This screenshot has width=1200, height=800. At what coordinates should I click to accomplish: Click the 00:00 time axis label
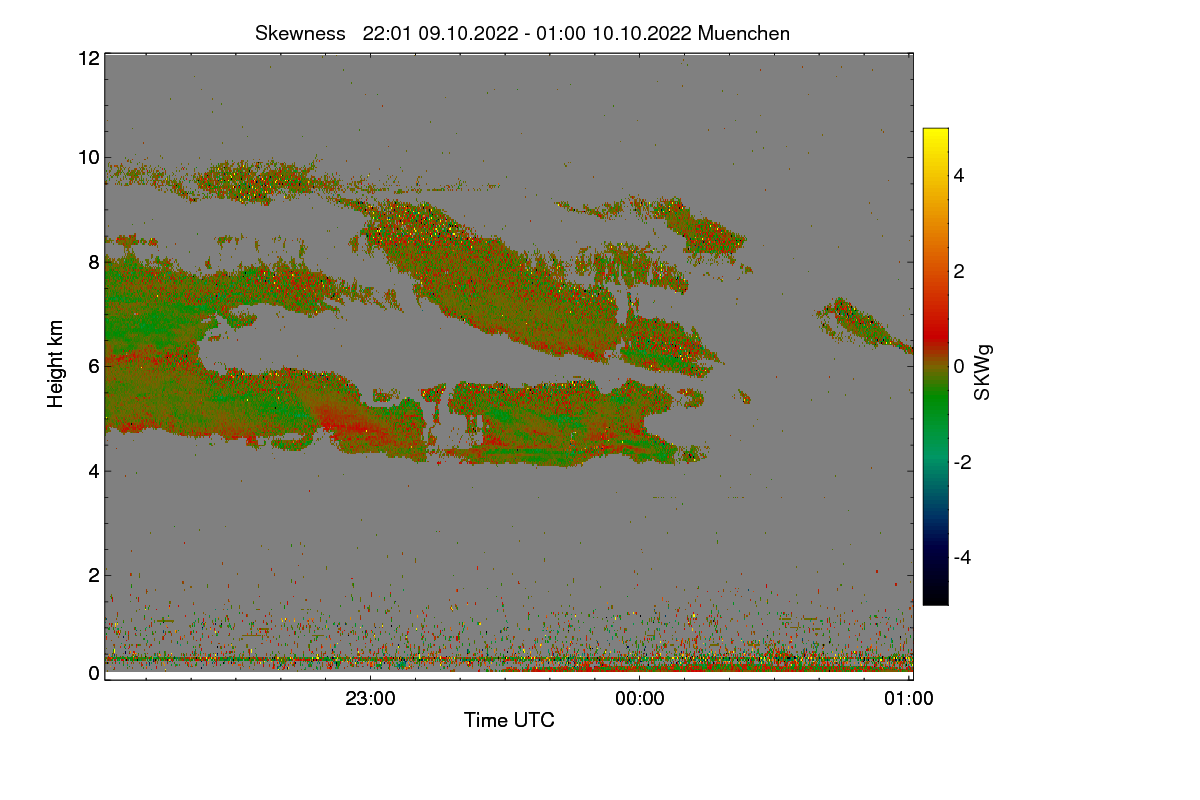point(640,700)
